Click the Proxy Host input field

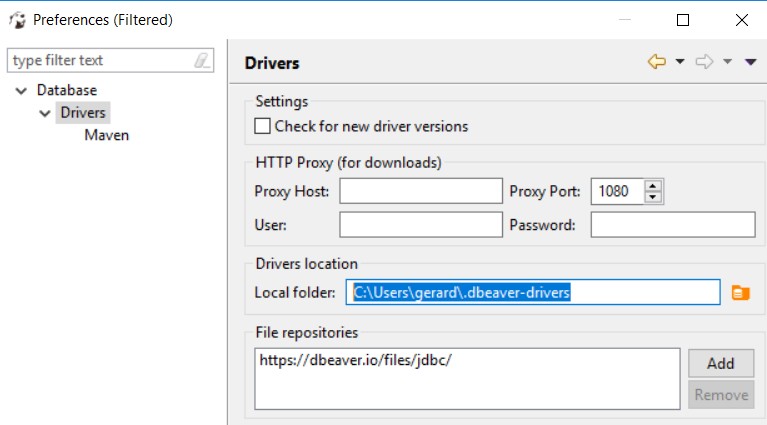(420, 191)
